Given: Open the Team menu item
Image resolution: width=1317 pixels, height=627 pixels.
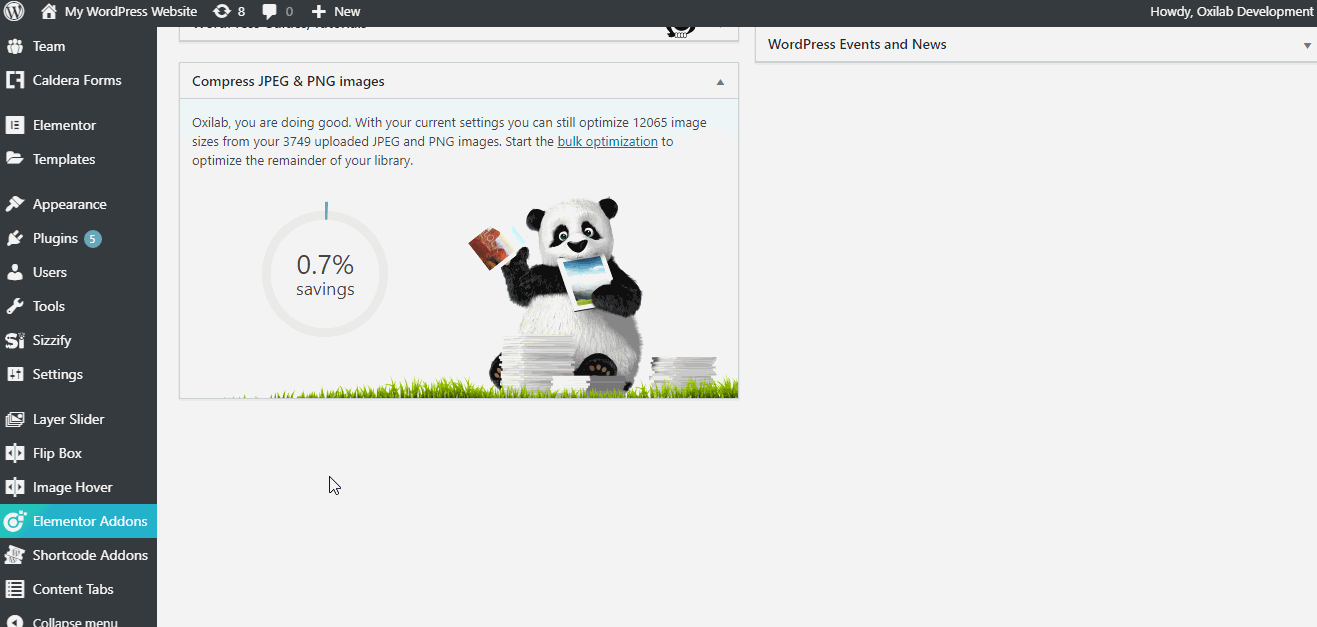Looking at the screenshot, I should [x=49, y=46].
